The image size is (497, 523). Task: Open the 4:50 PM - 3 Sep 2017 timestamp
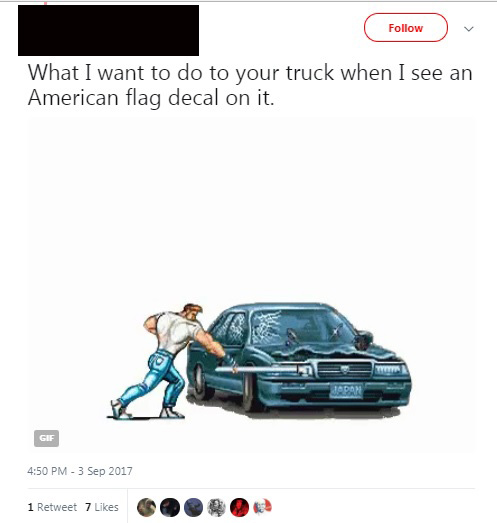pos(80,471)
